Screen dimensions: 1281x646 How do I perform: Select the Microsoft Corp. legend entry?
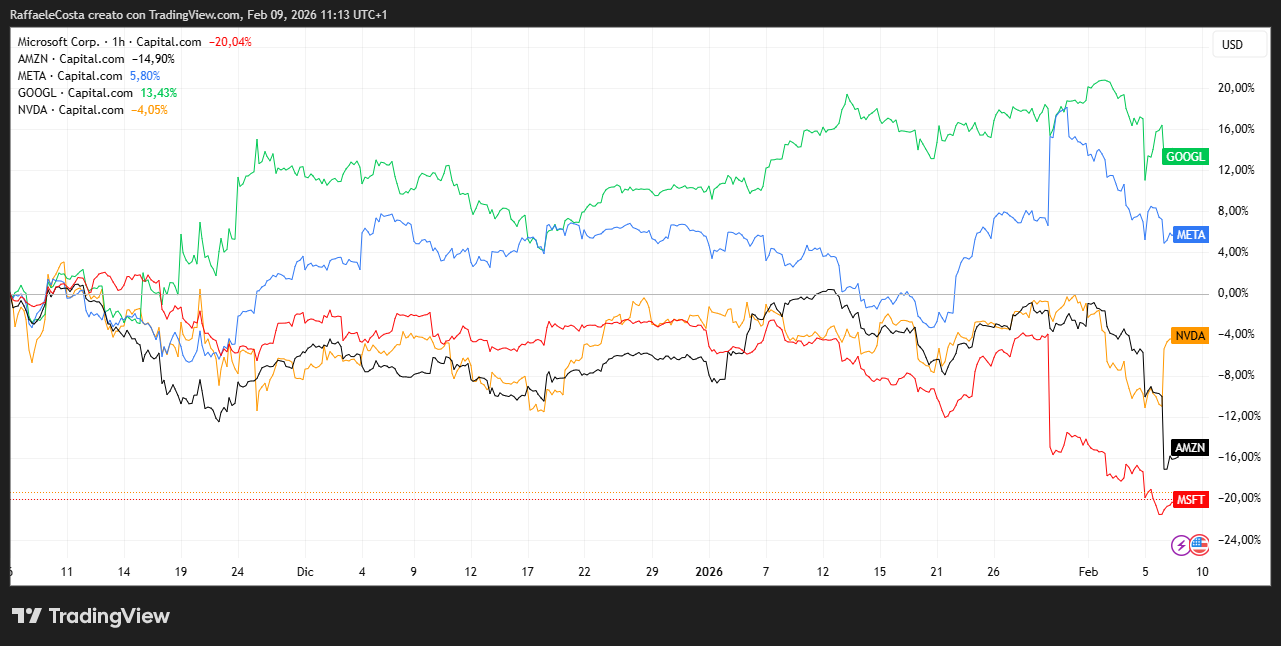tap(60, 42)
